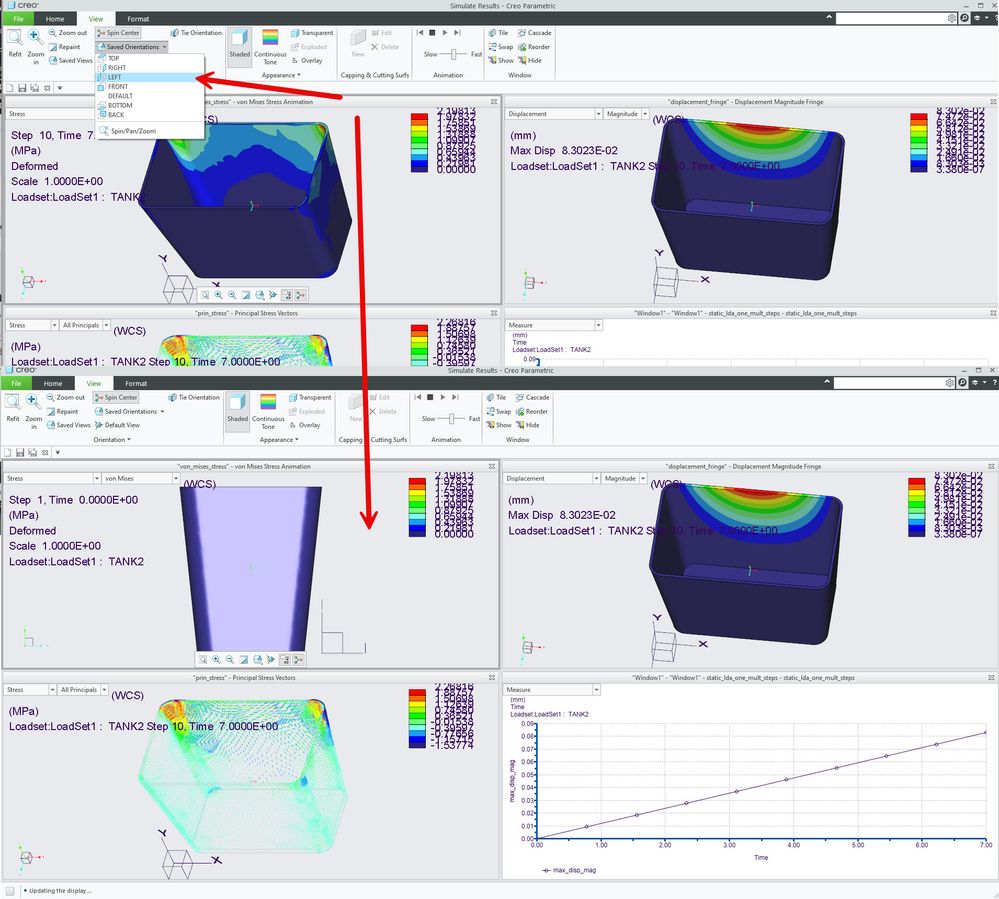Expand the Orientation ribbon group arrow
This screenshot has height=899, width=999.
(129, 440)
